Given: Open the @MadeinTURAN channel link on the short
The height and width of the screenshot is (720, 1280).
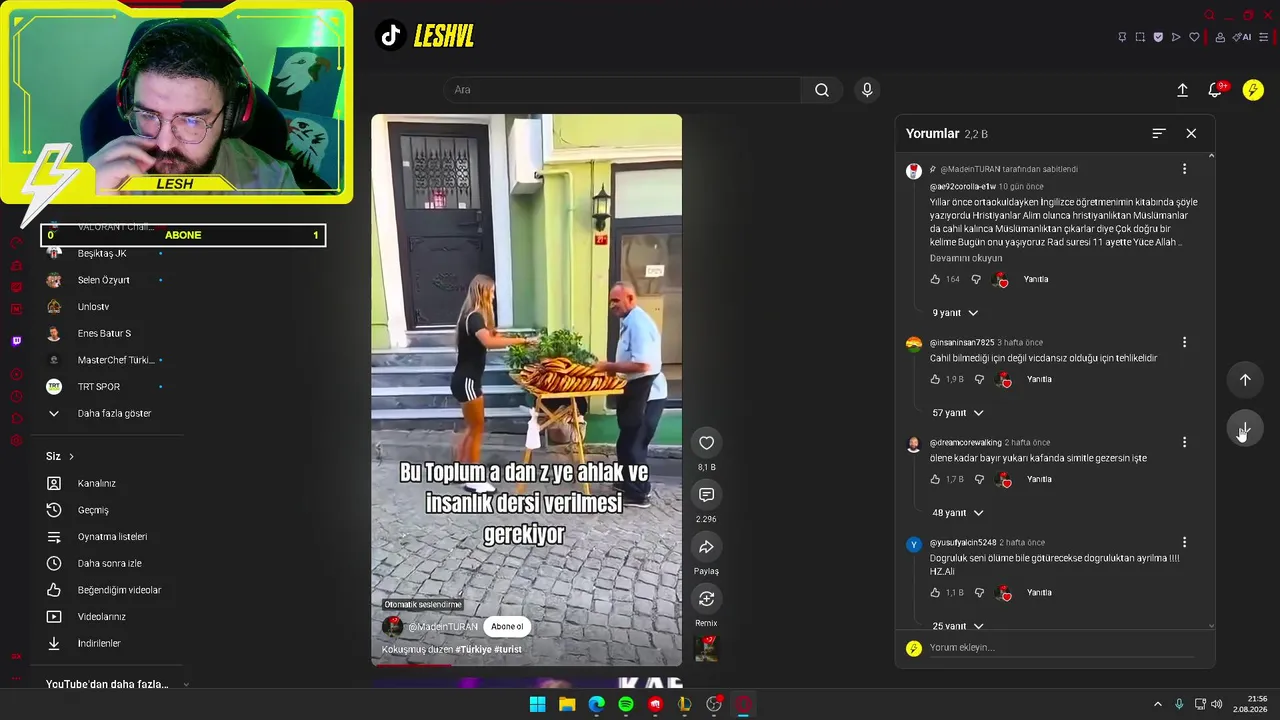Looking at the screenshot, I should 443,627.
